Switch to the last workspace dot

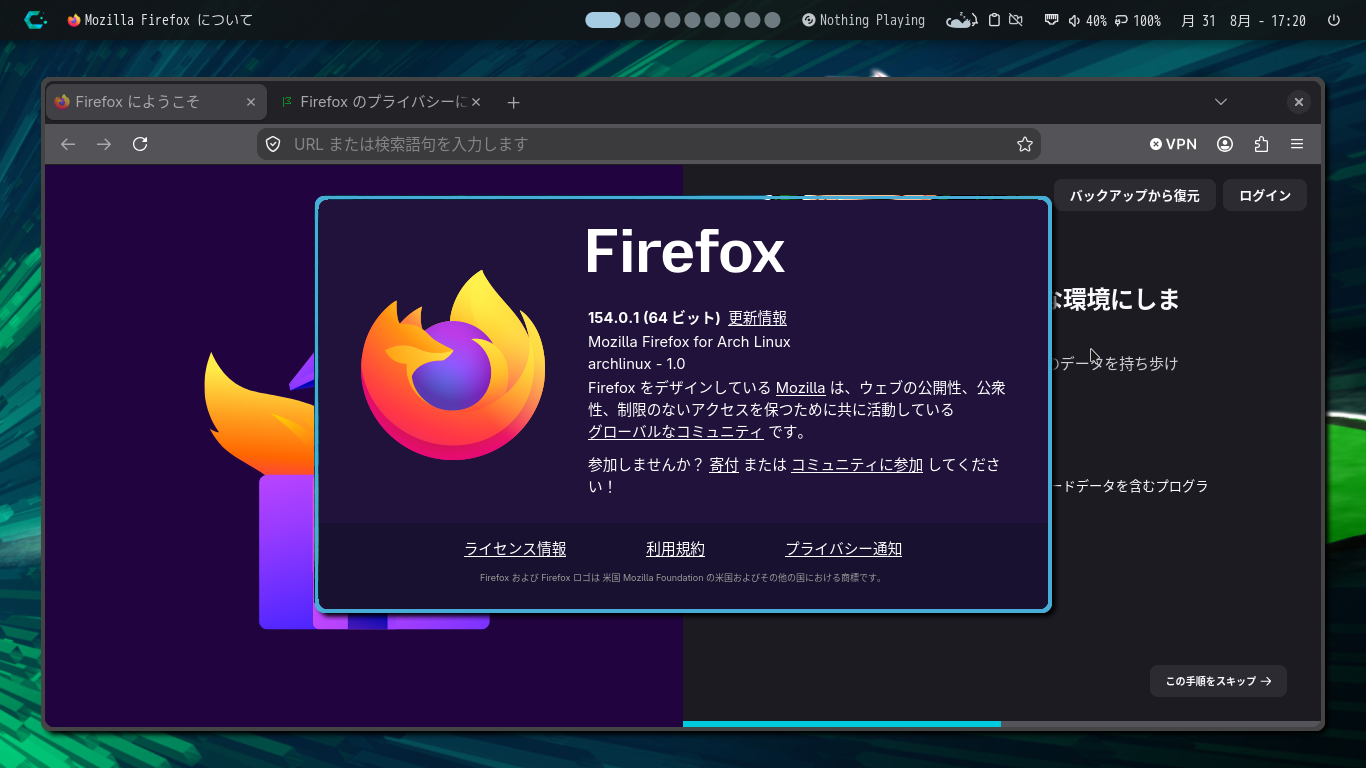[772, 20]
